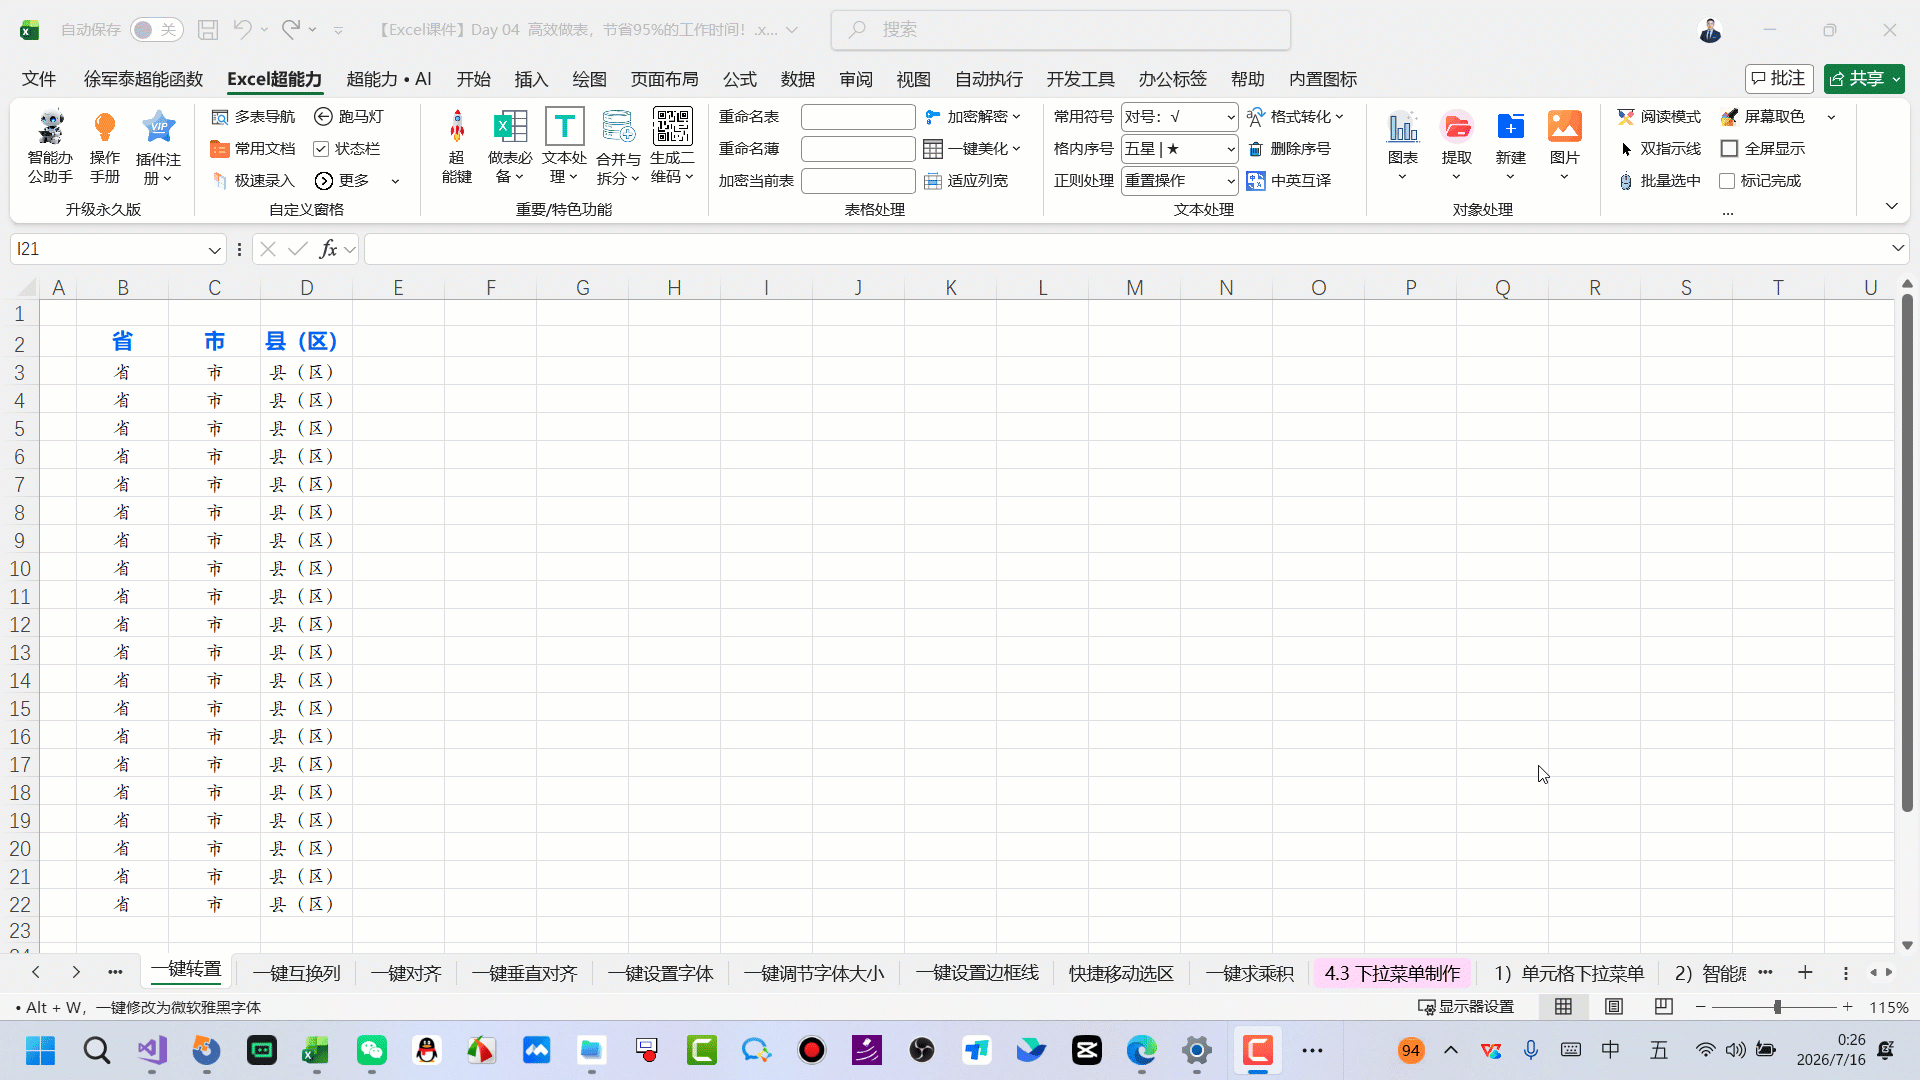Expand the 常用符号 dropdown
Viewport: 1920px width, 1080px height.
[1230, 117]
